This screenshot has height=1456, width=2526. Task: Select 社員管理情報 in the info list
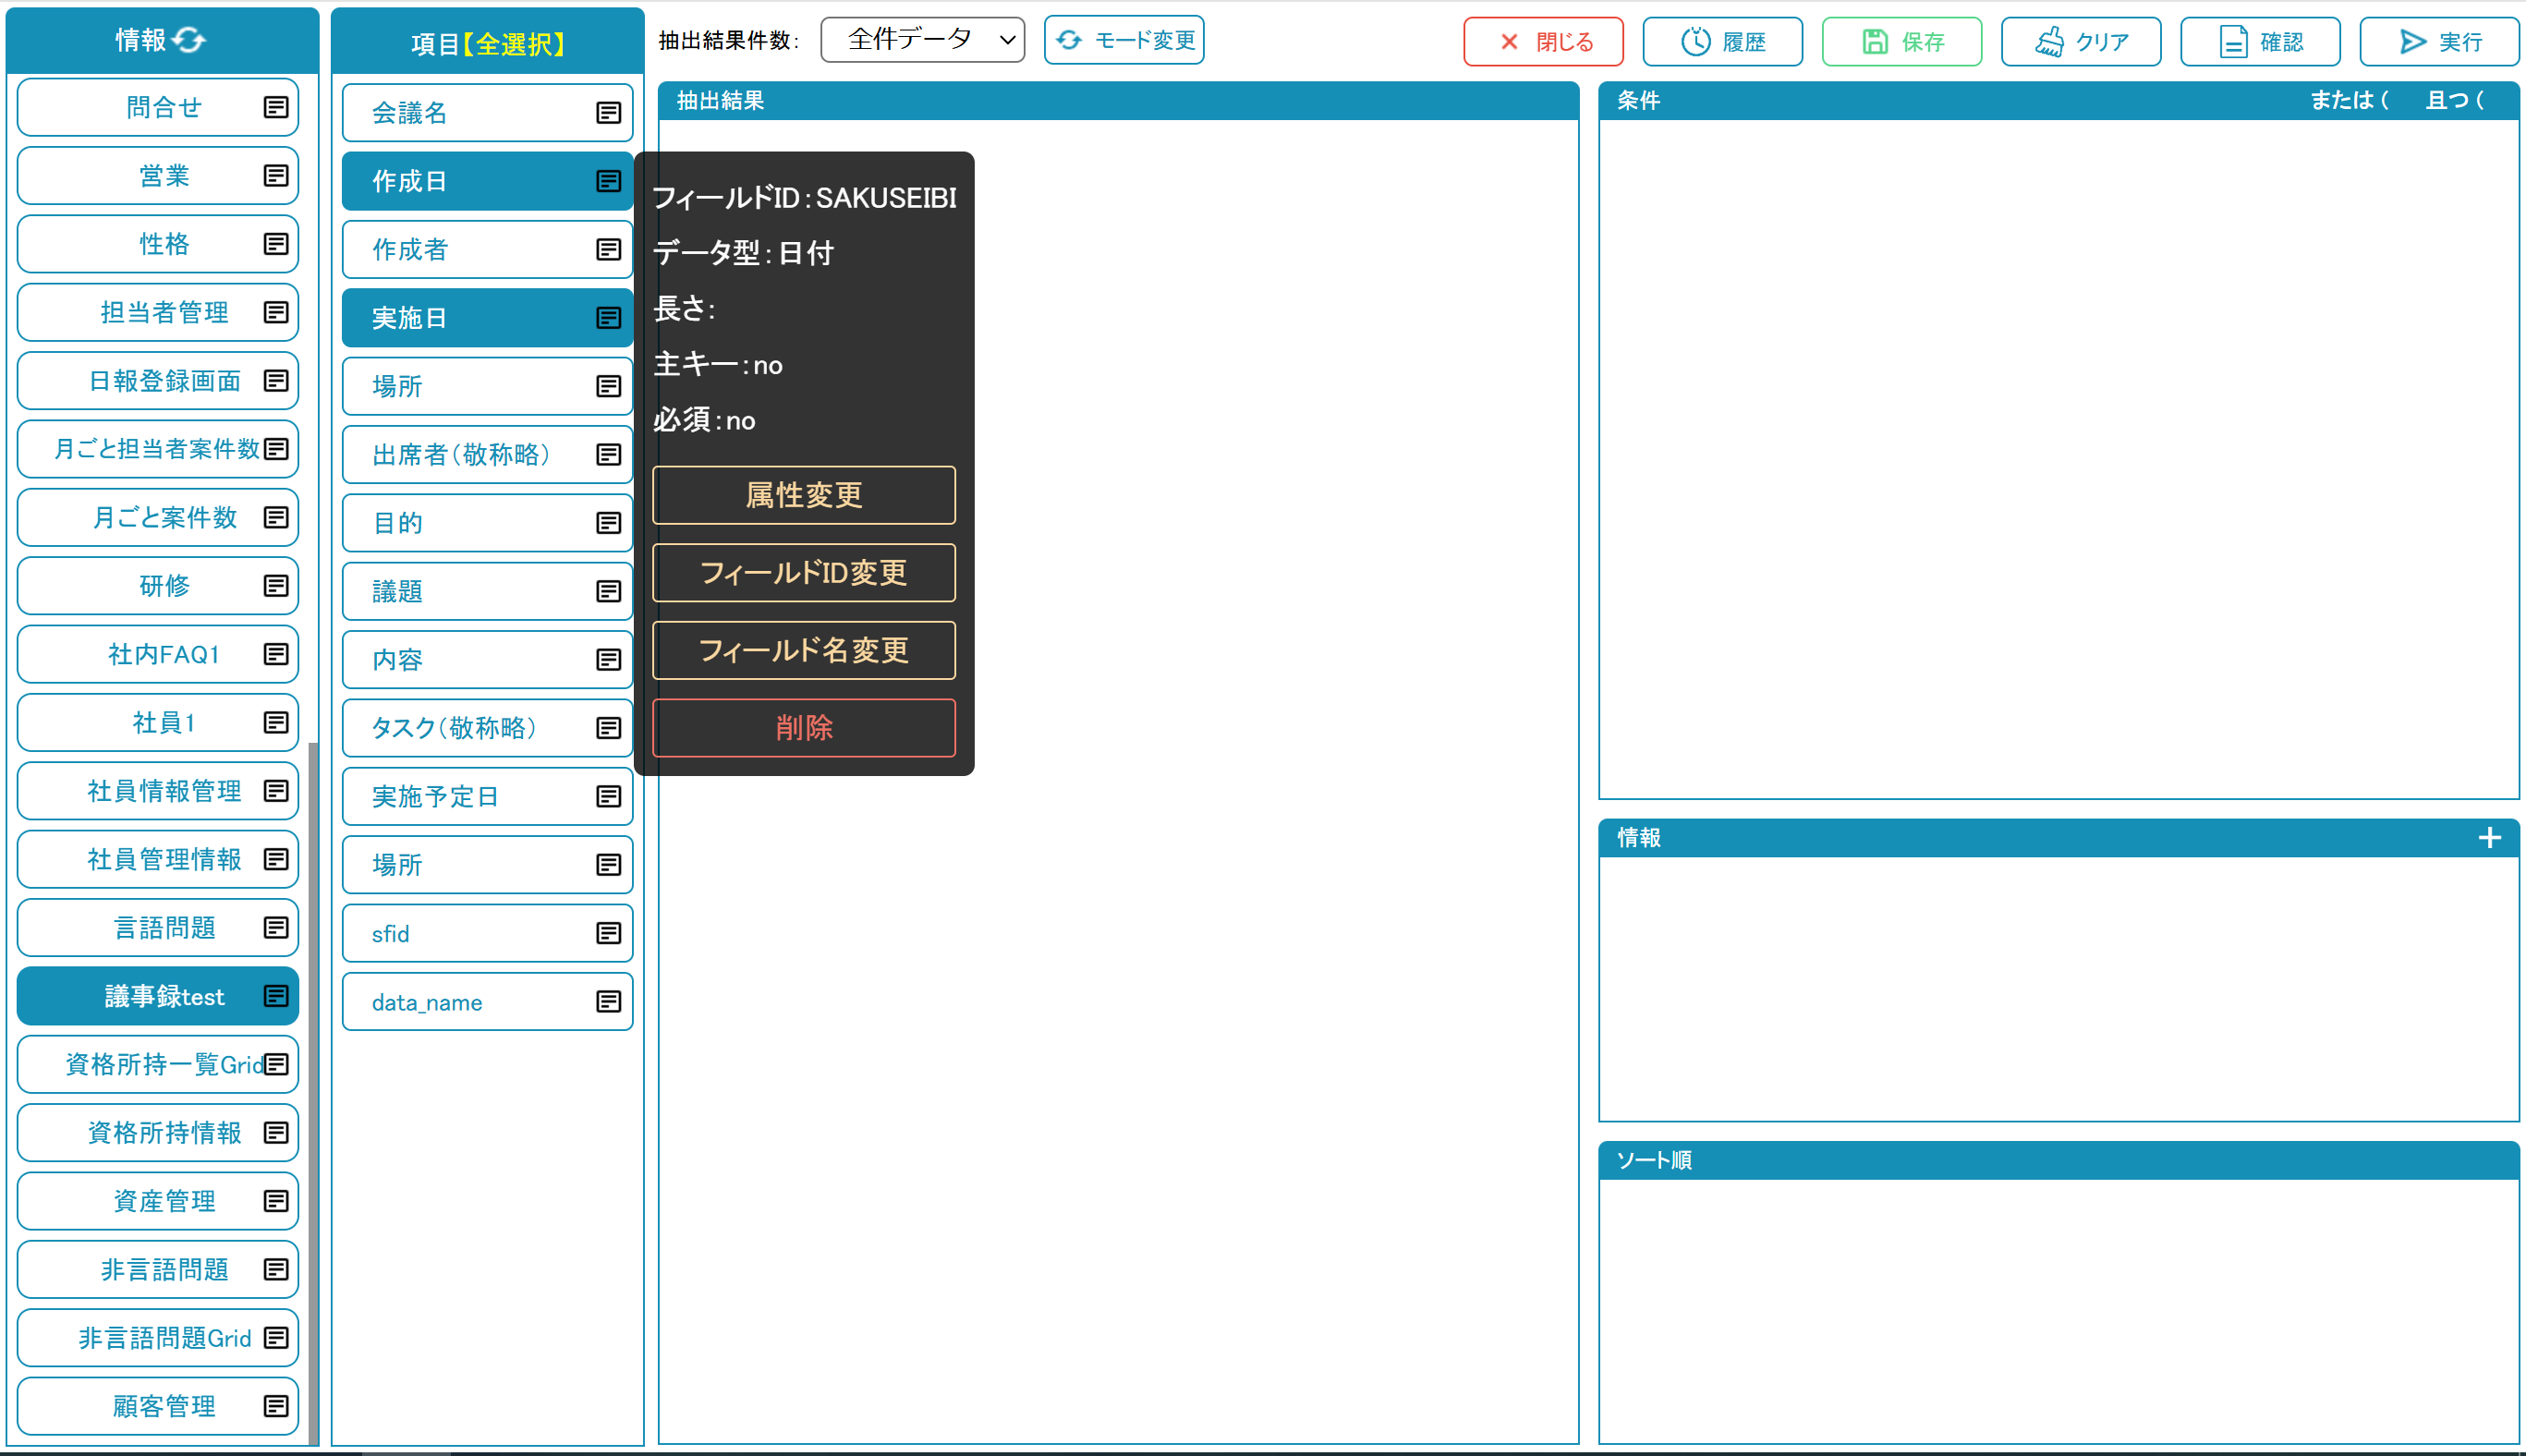click(x=158, y=859)
